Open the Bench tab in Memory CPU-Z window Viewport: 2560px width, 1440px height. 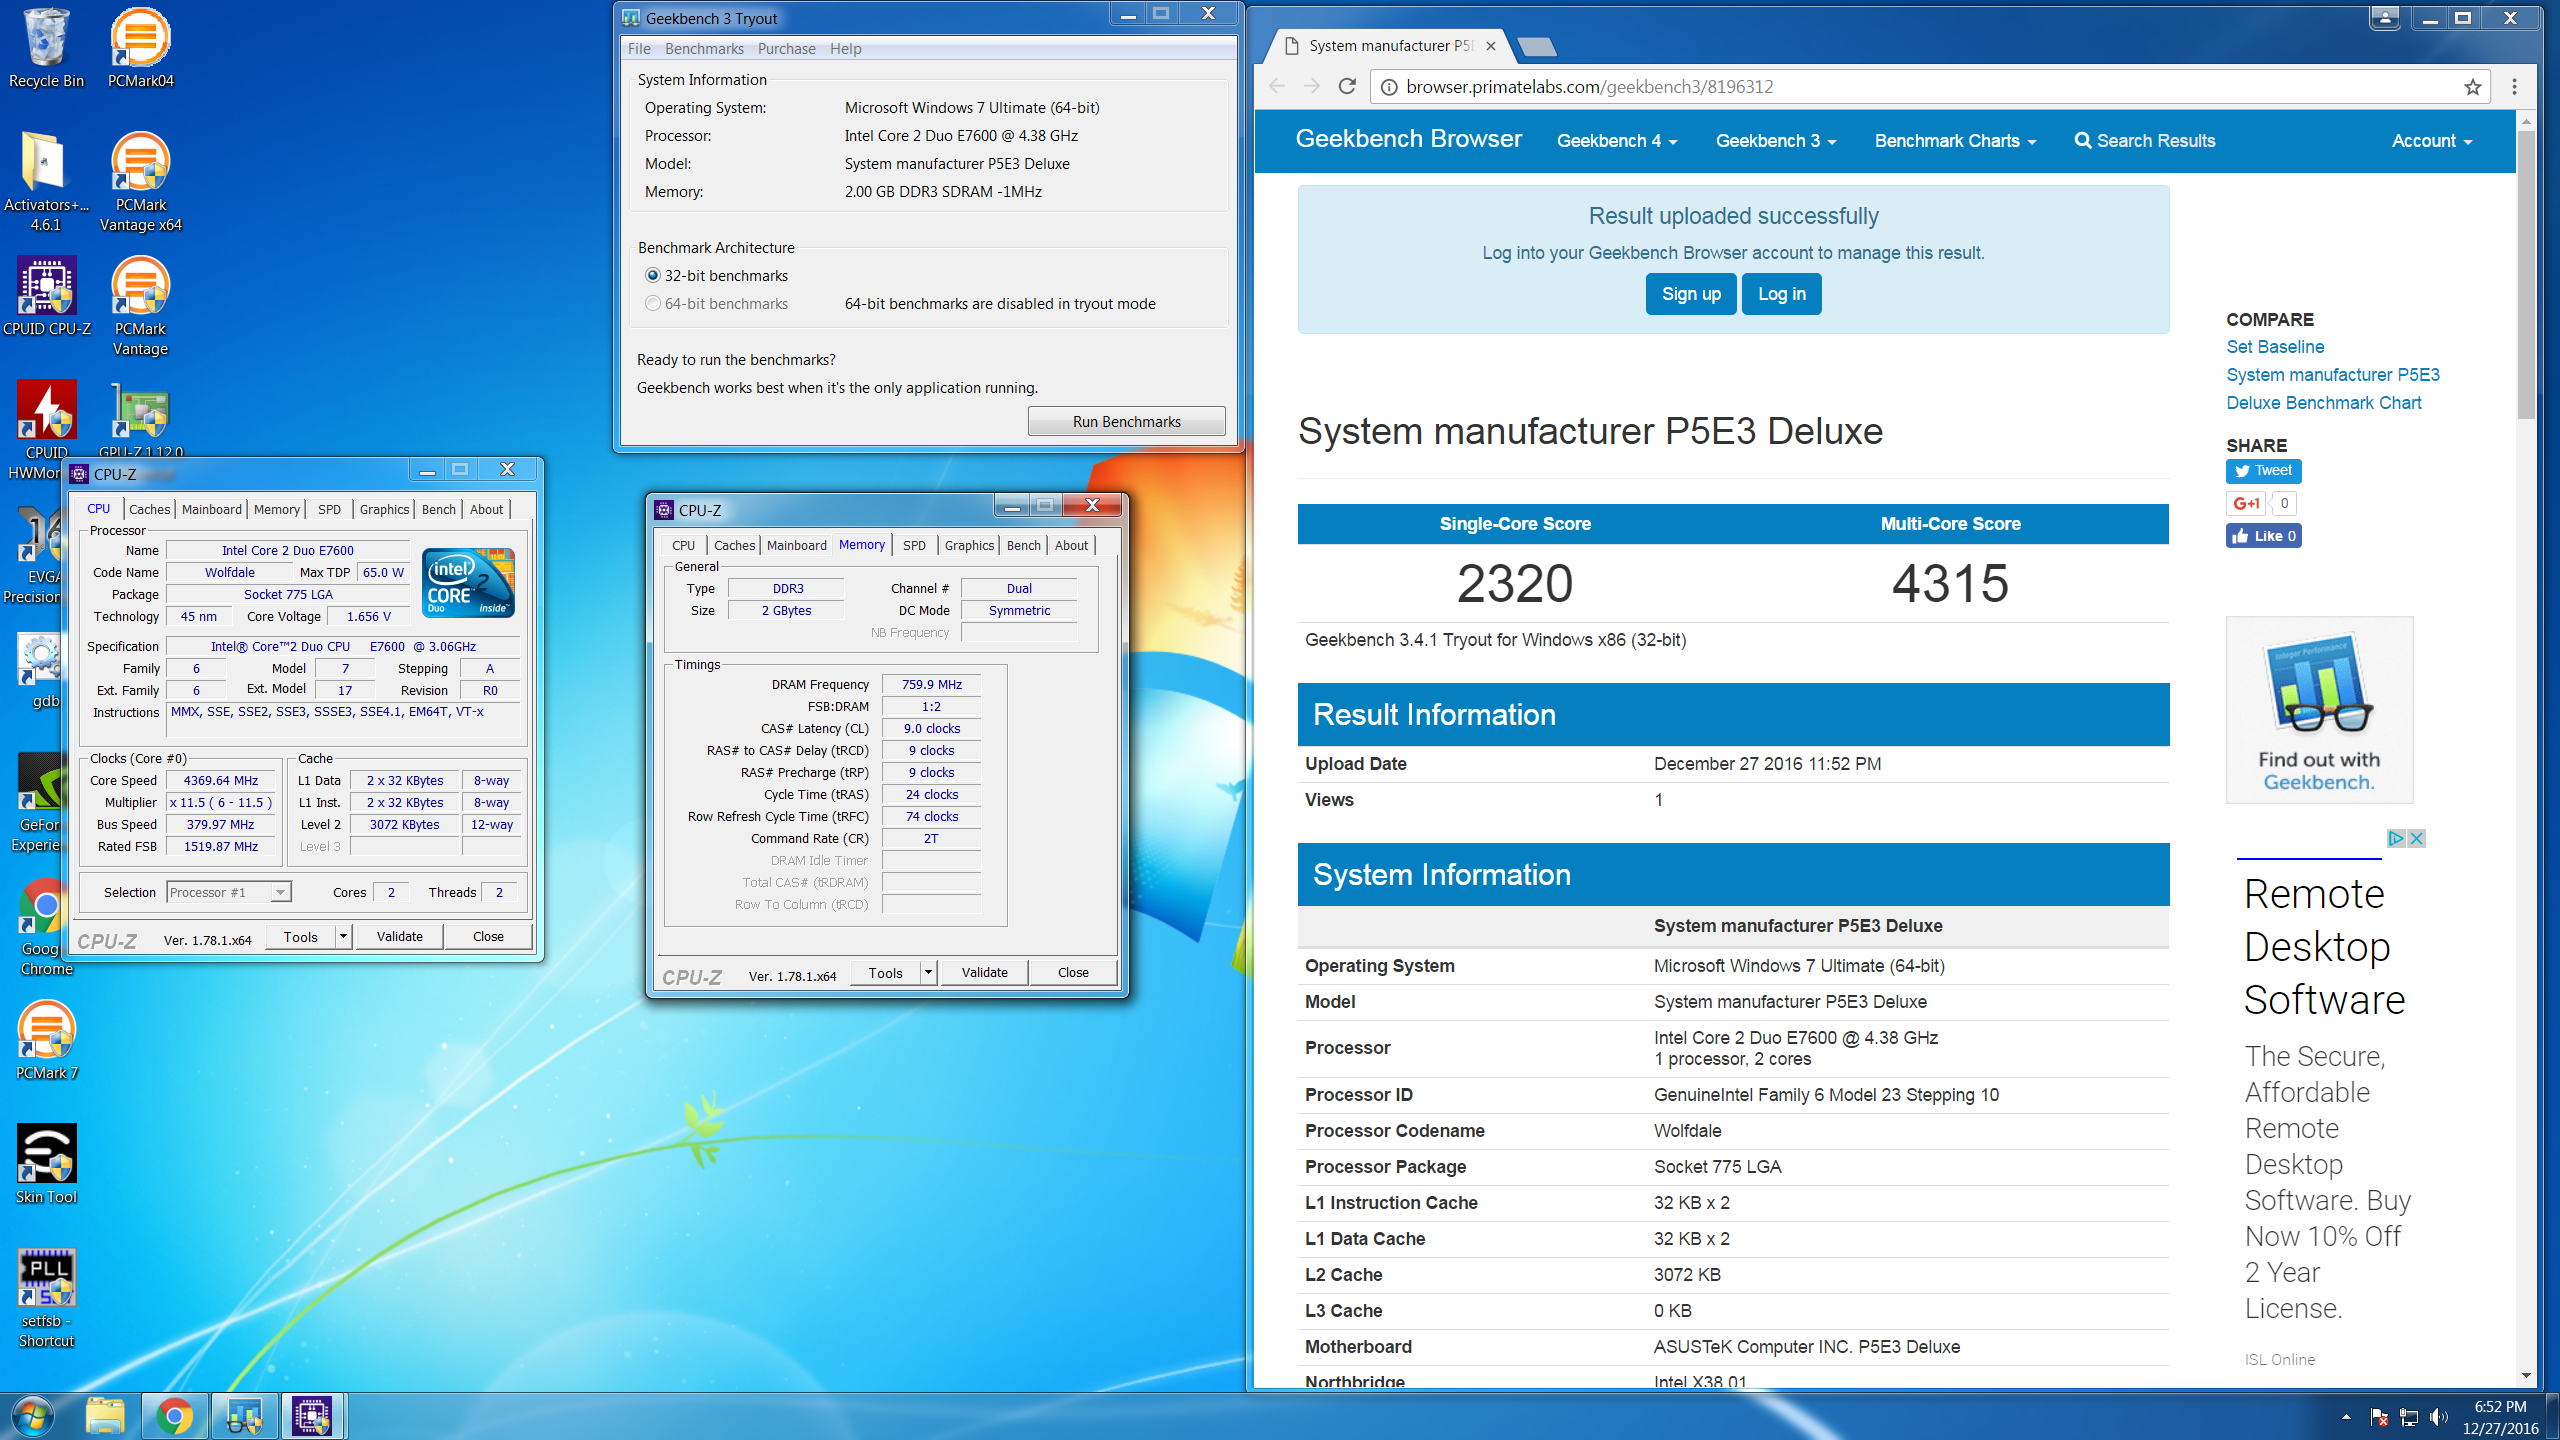(1023, 545)
